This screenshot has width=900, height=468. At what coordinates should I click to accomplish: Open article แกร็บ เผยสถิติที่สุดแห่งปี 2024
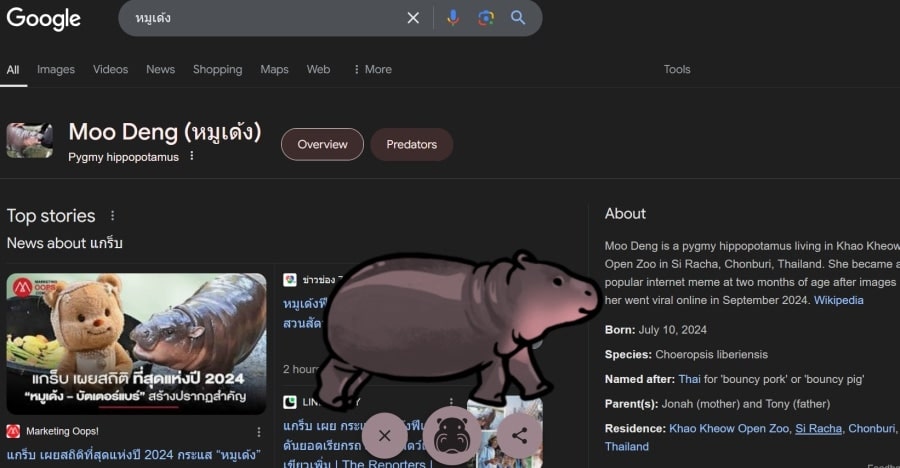click(133, 455)
